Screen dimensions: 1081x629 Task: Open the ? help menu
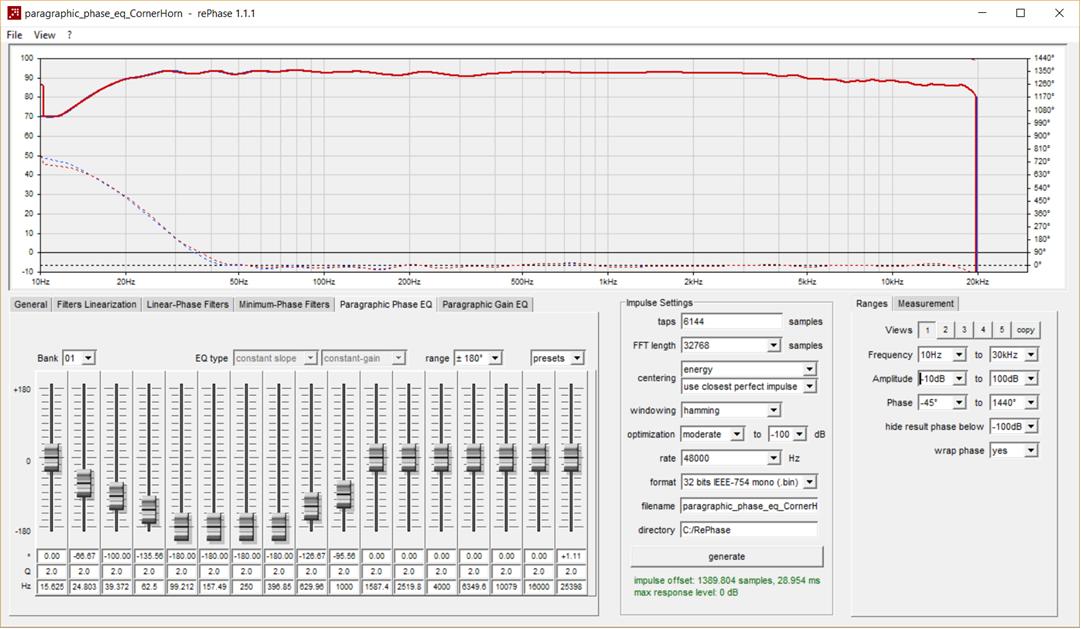(70, 35)
